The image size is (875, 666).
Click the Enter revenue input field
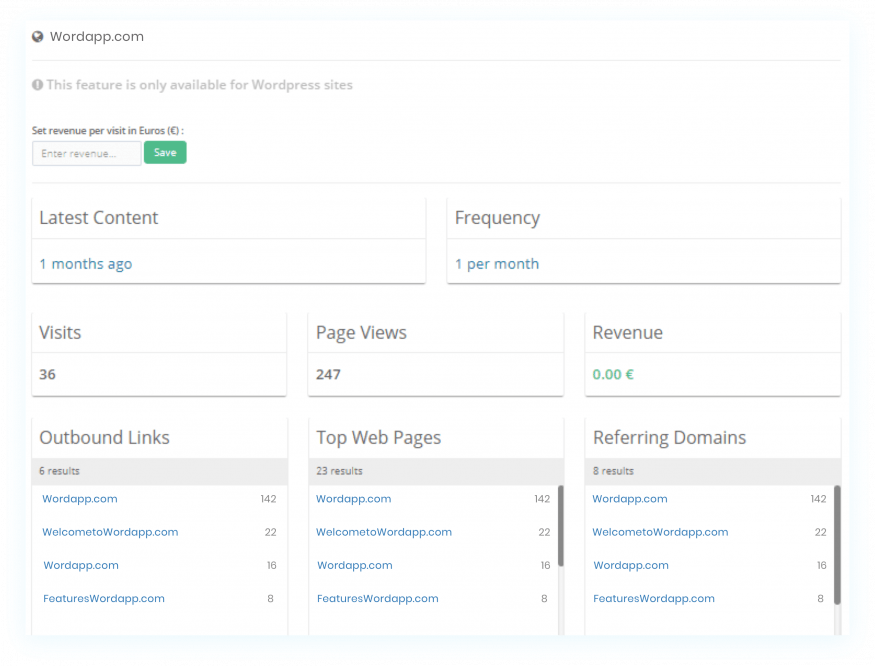(85, 153)
